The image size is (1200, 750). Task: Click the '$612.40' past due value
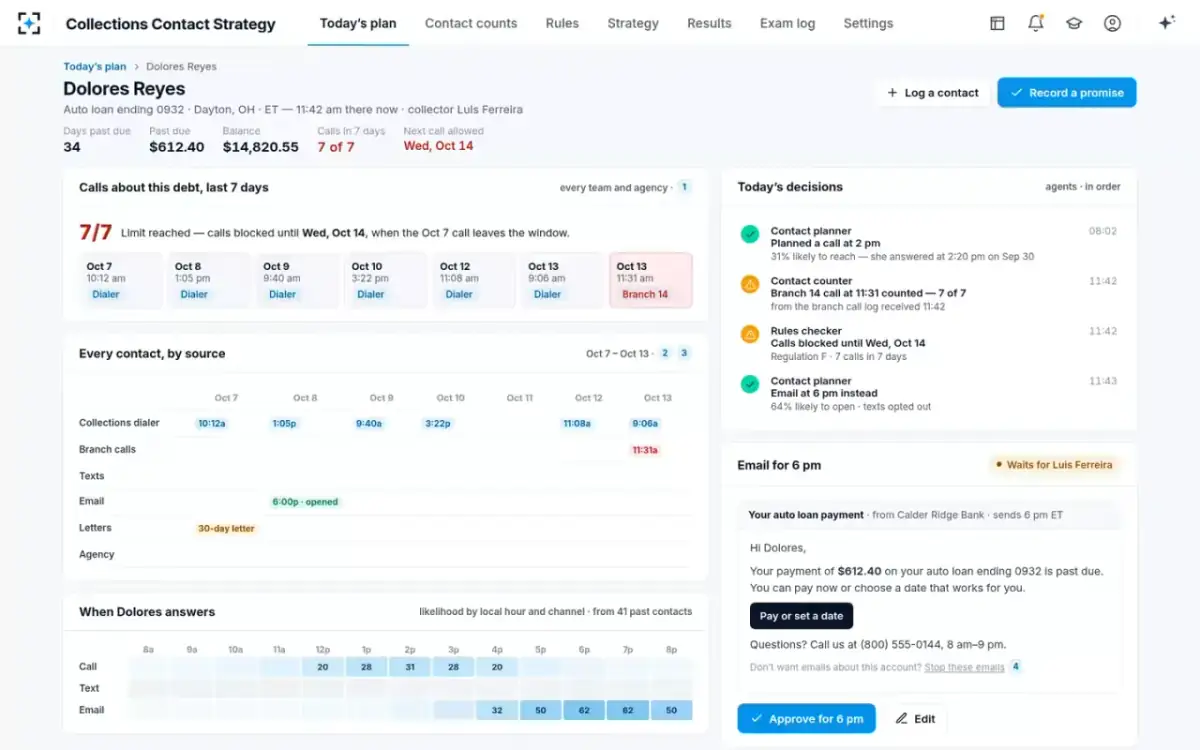pos(177,147)
